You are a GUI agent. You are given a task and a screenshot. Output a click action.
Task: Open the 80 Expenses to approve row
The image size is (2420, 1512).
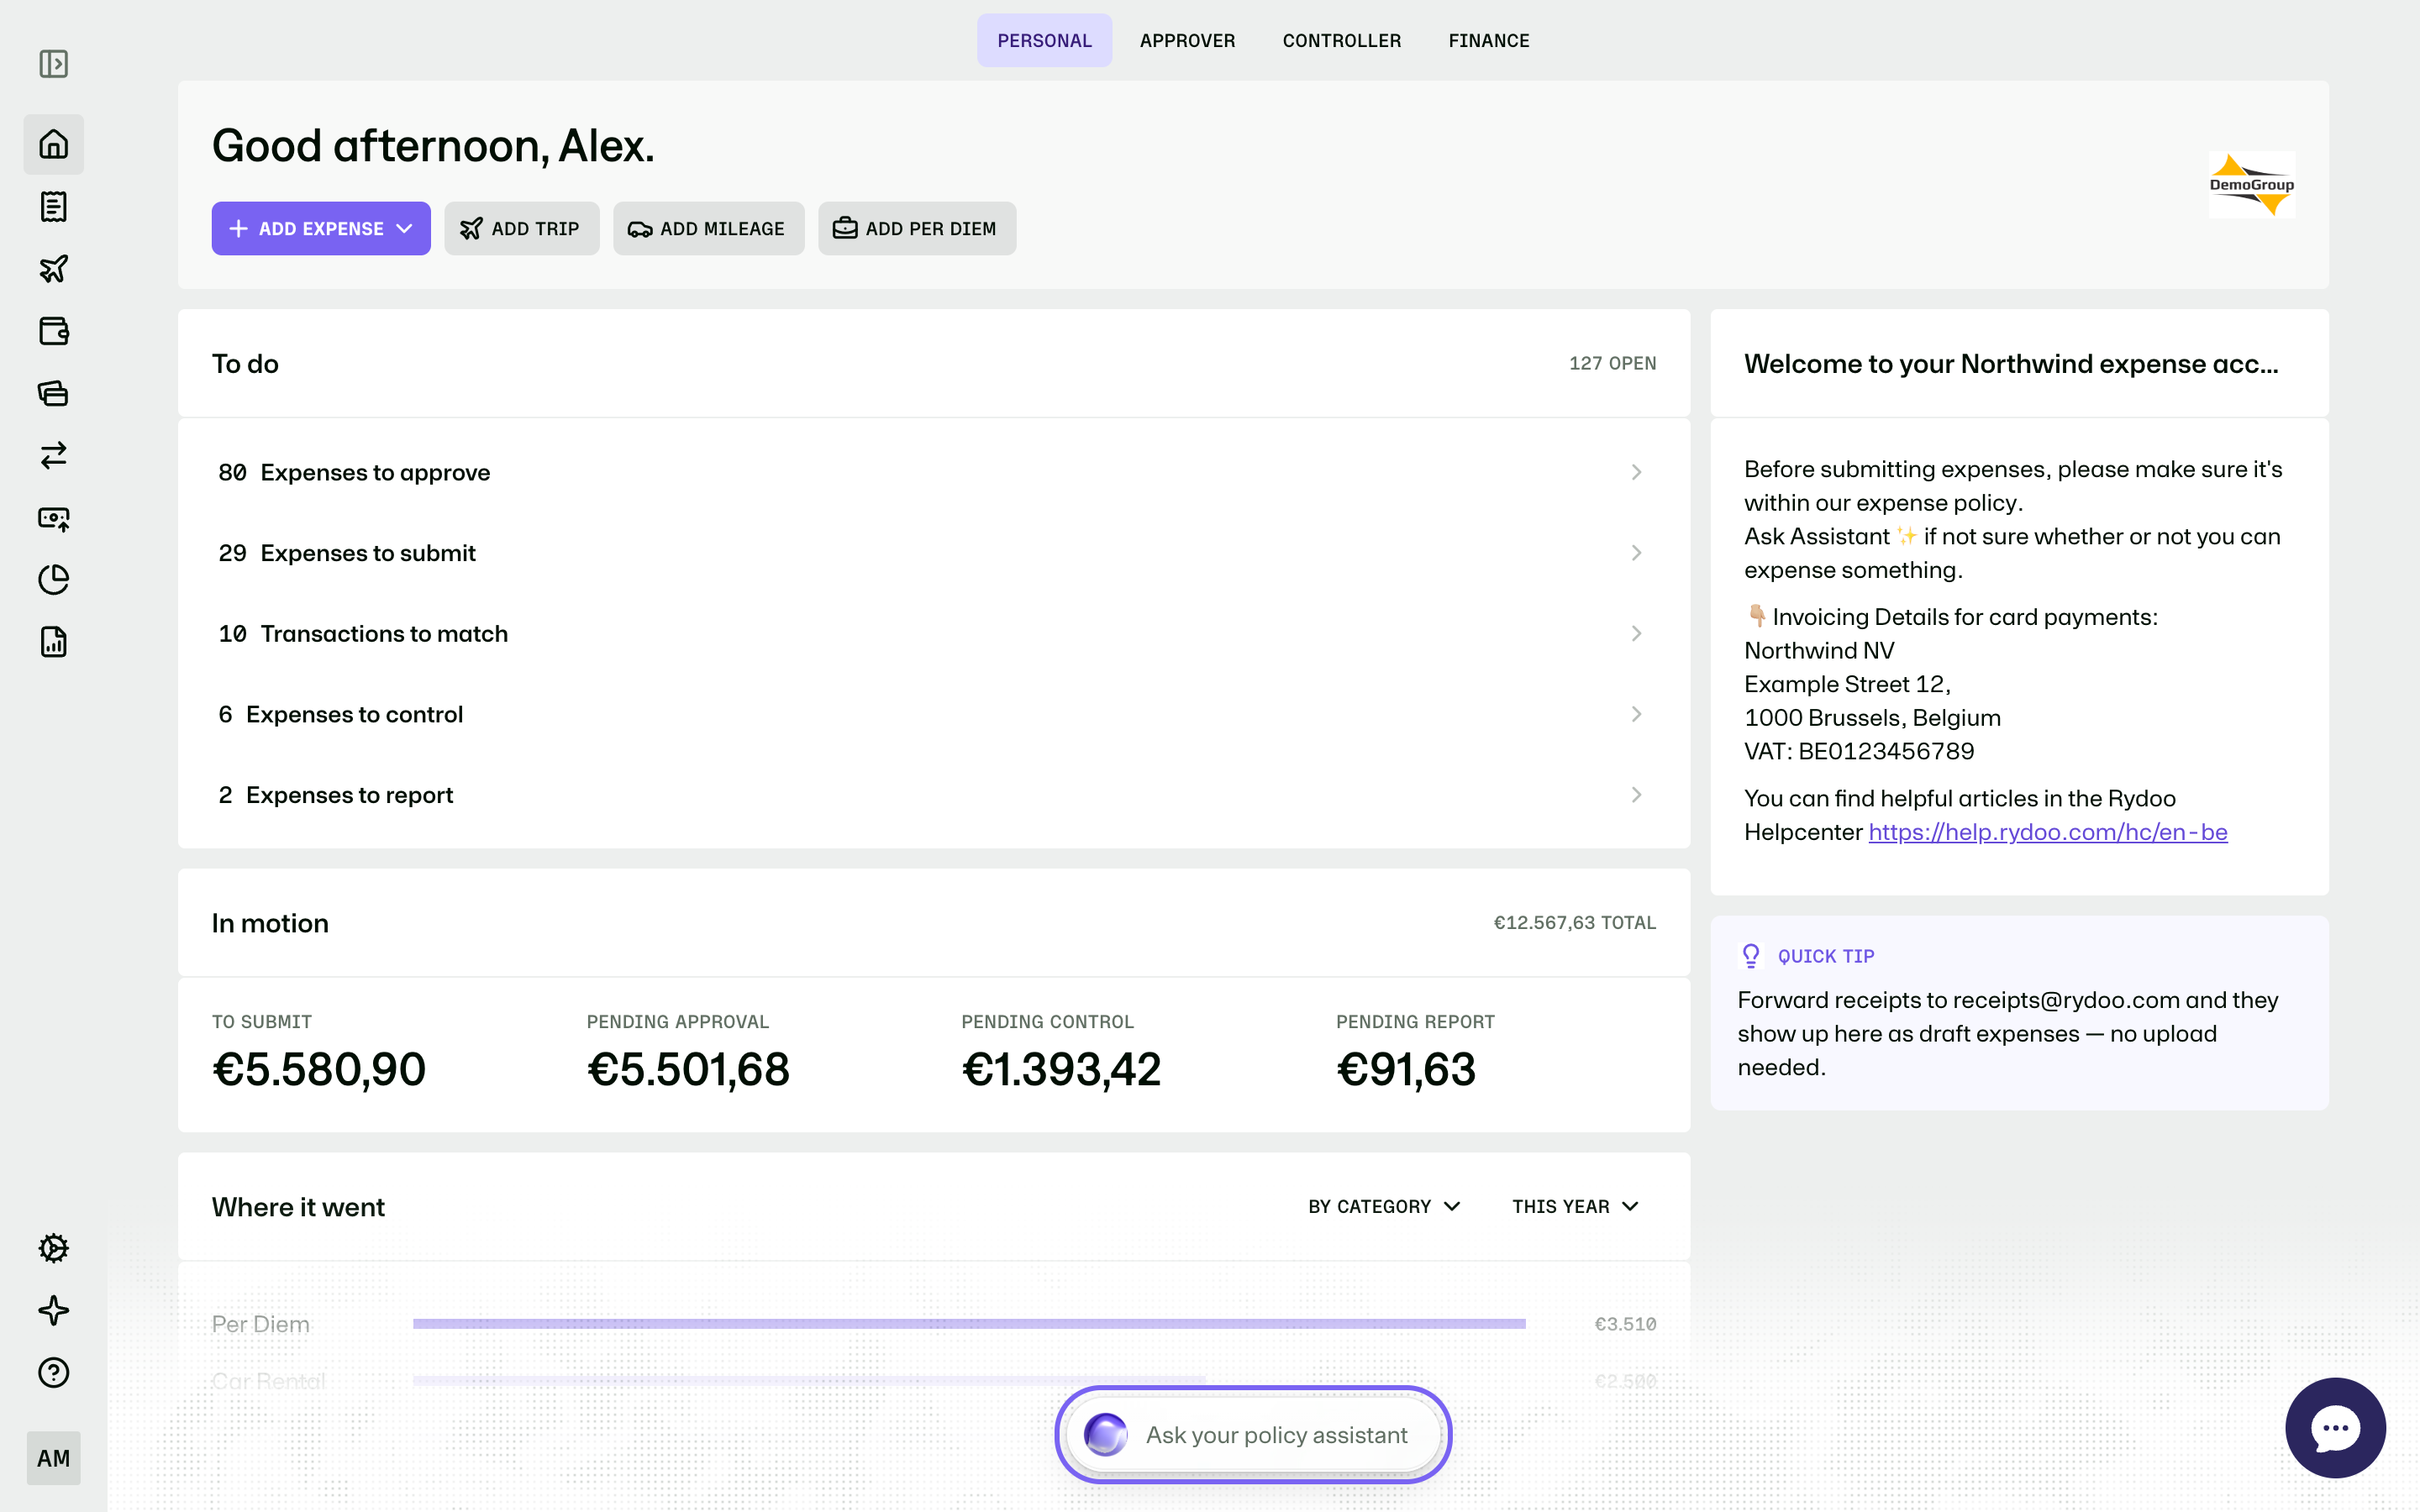934,472
